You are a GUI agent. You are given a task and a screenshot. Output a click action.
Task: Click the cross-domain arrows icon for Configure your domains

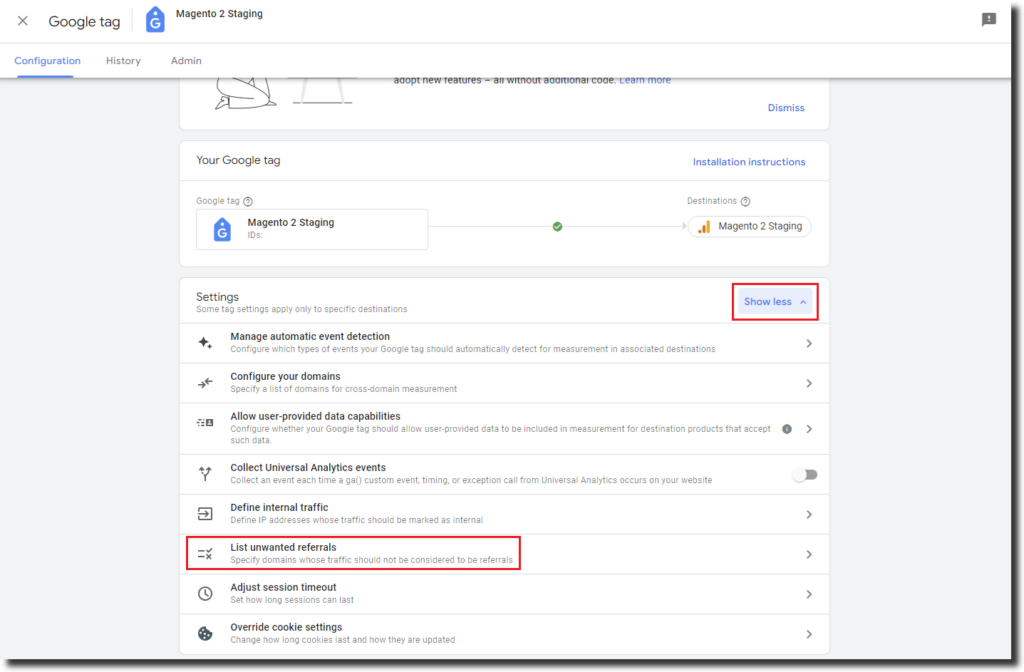click(x=205, y=383)
